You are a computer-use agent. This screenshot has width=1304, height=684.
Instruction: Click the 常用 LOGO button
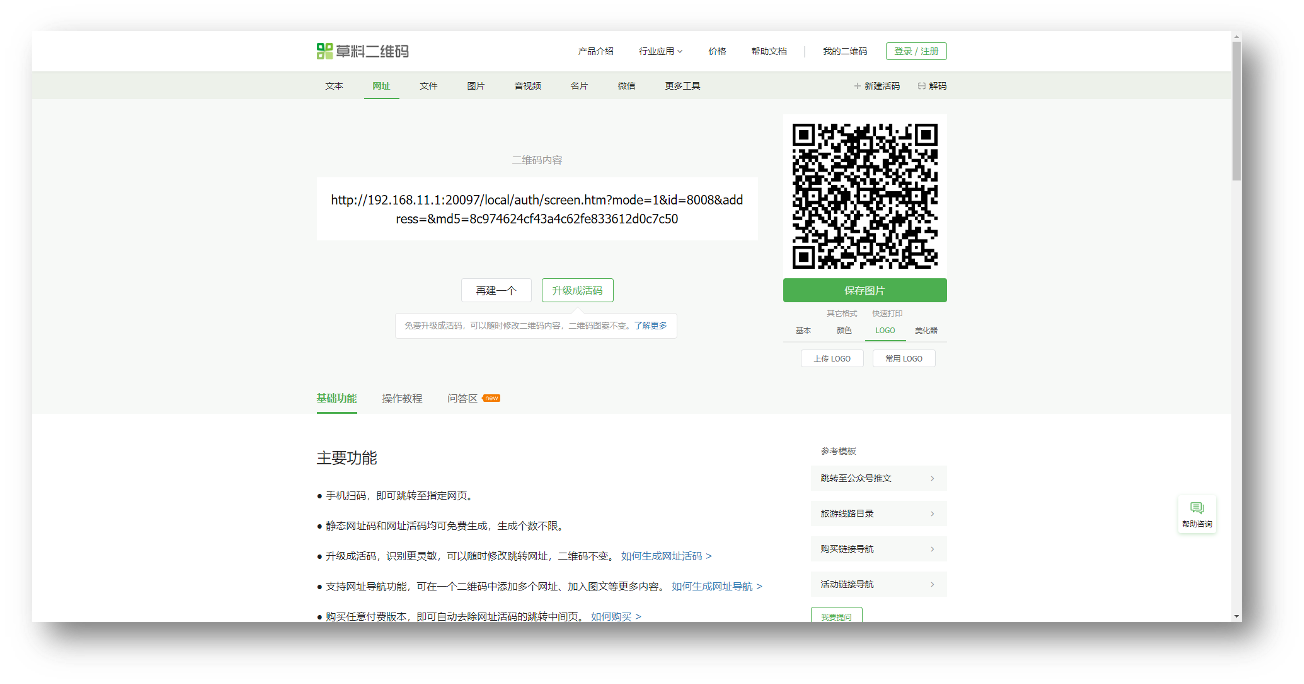tap(904, 358)
